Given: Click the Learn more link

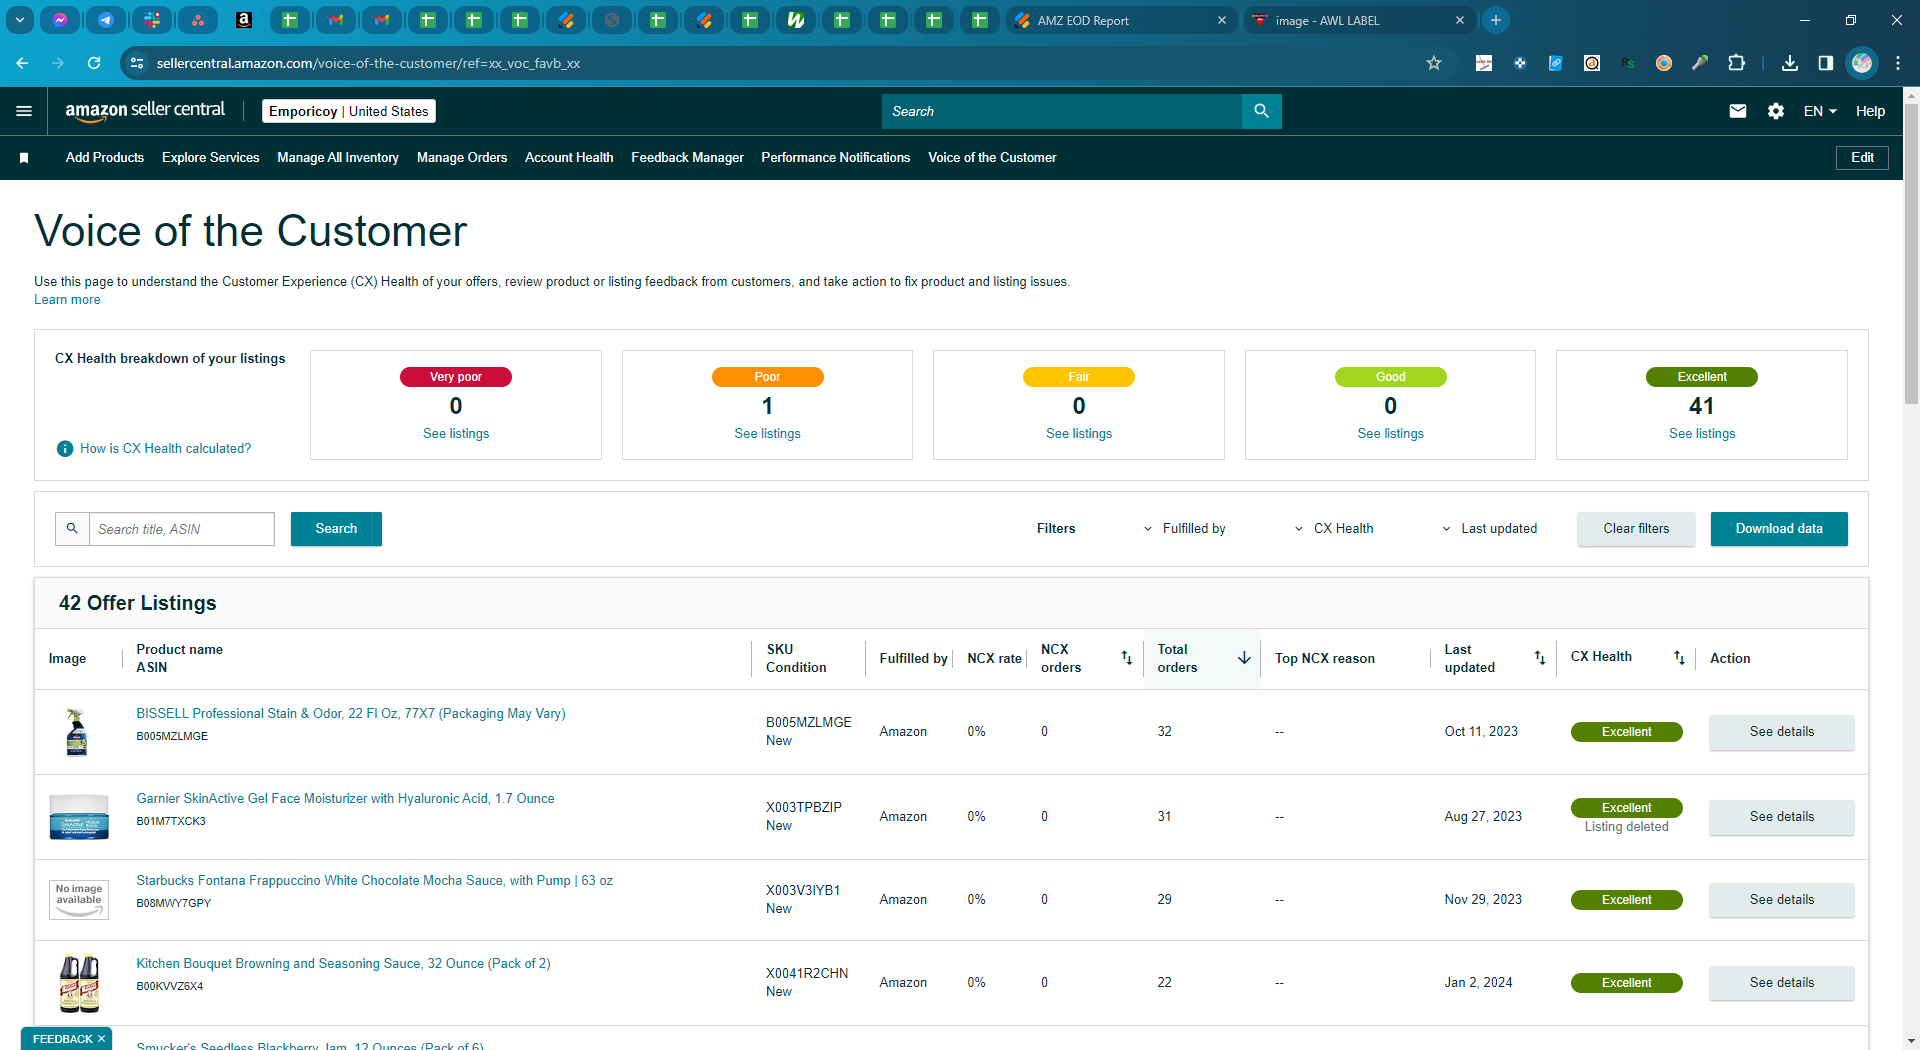Looking at the screenshot, I should coord(67,300).
